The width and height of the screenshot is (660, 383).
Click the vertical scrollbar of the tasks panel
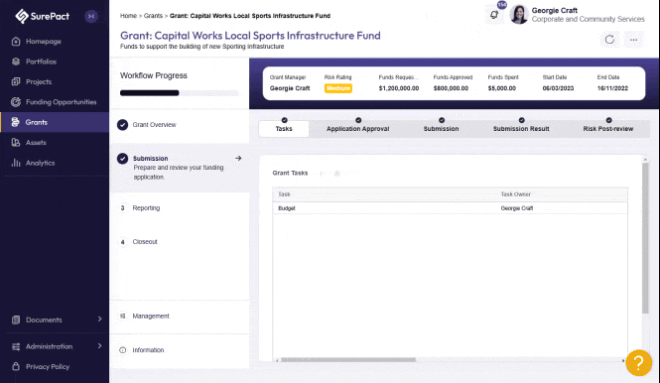point(645,238)
